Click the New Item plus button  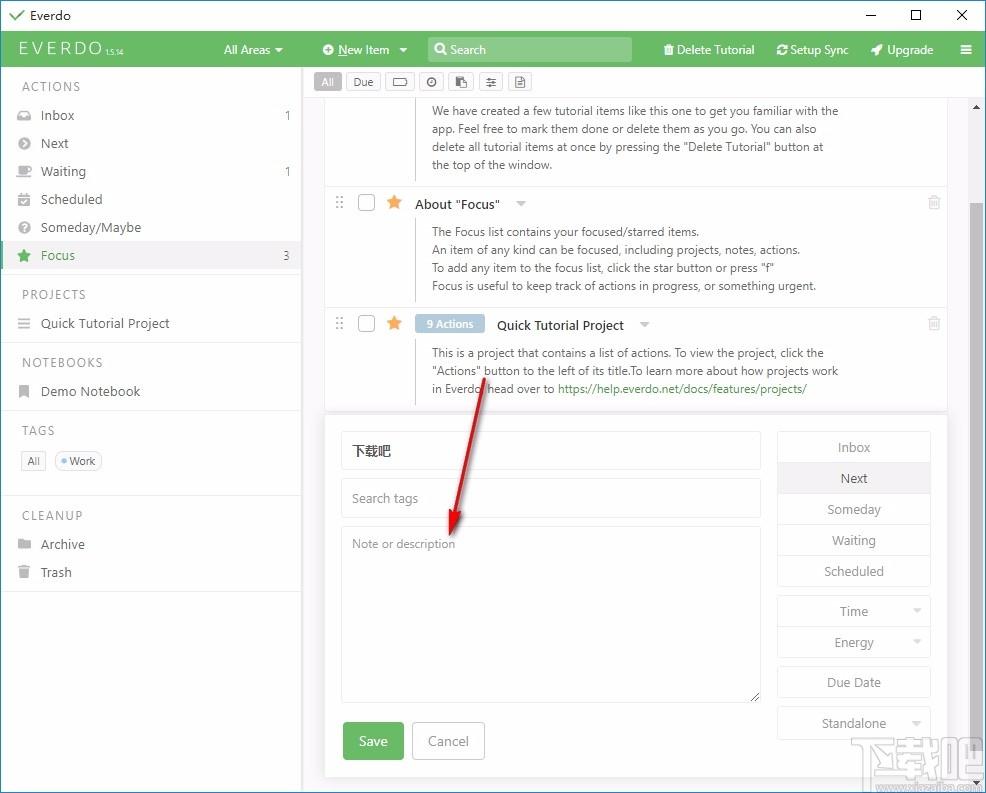click(x=356, y=50)
